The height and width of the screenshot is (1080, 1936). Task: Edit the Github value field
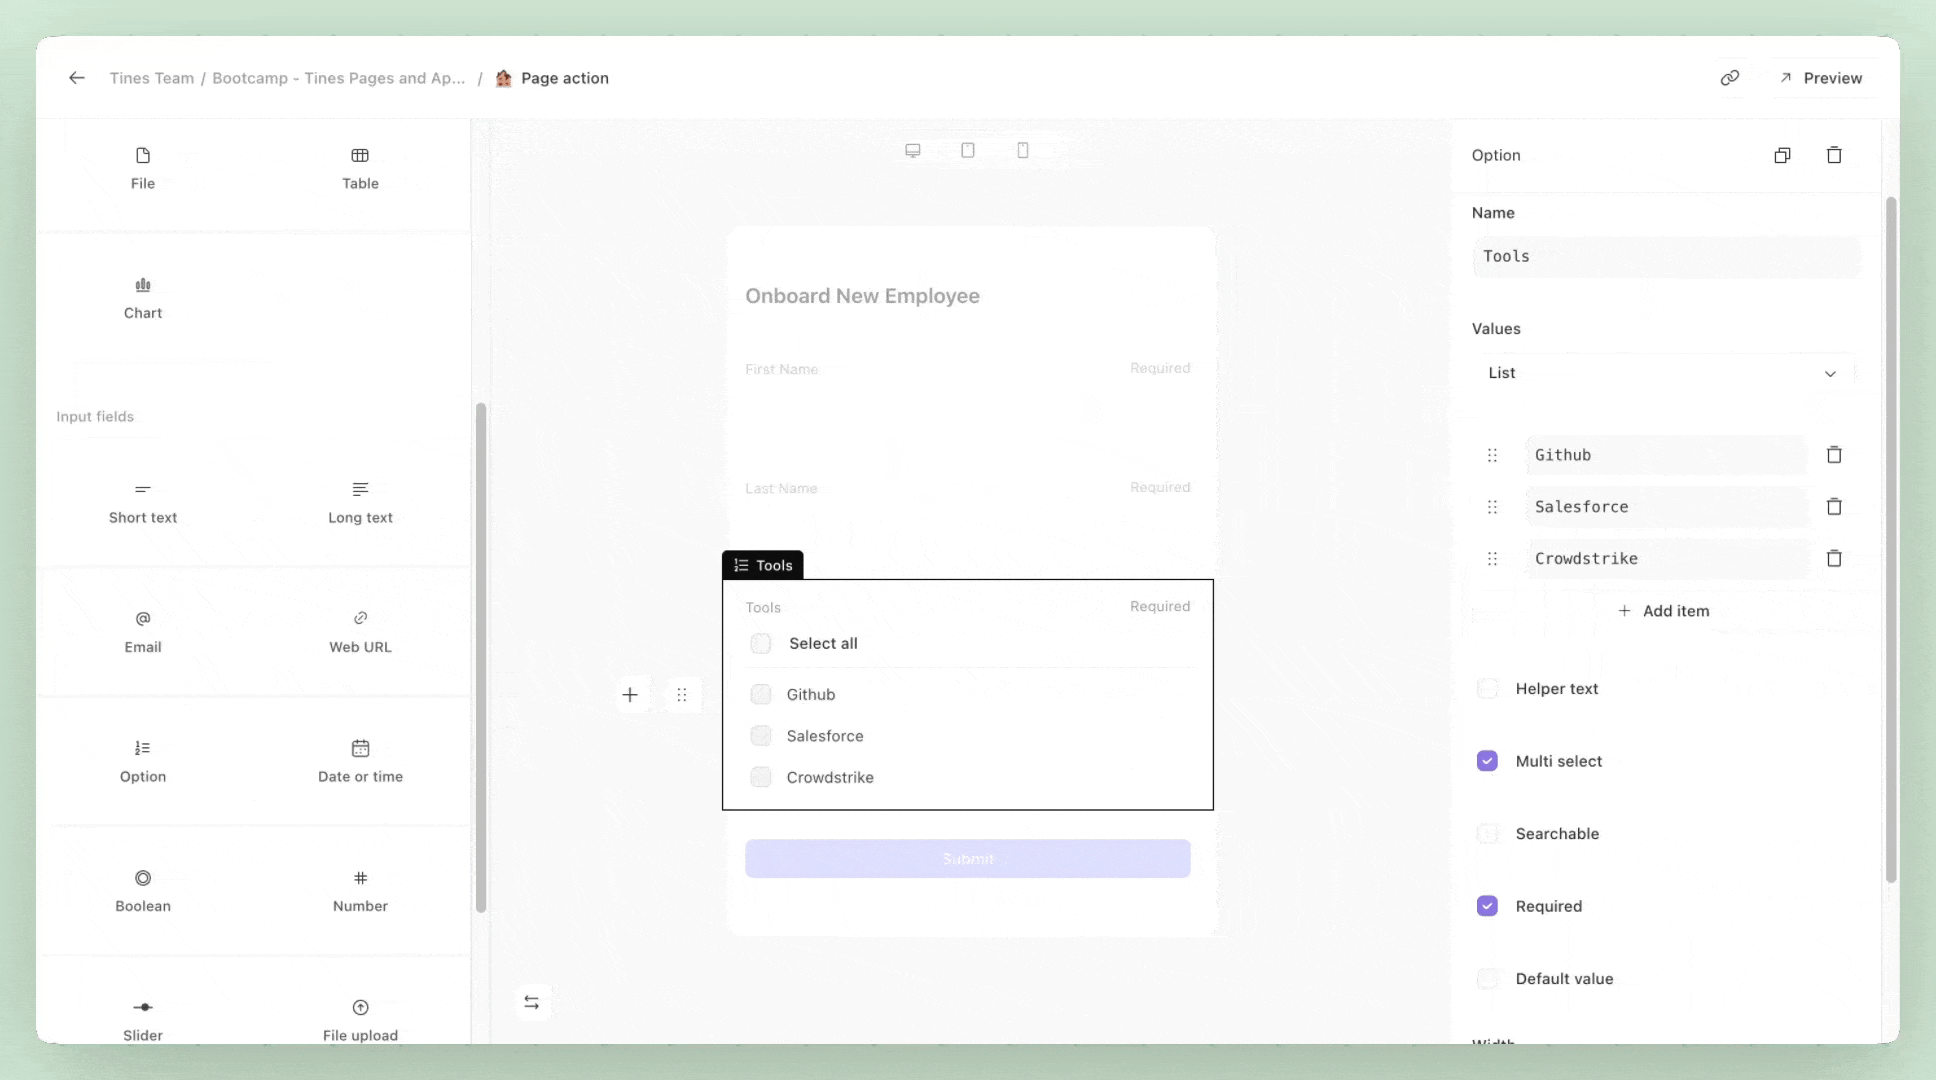point(1666,455)
